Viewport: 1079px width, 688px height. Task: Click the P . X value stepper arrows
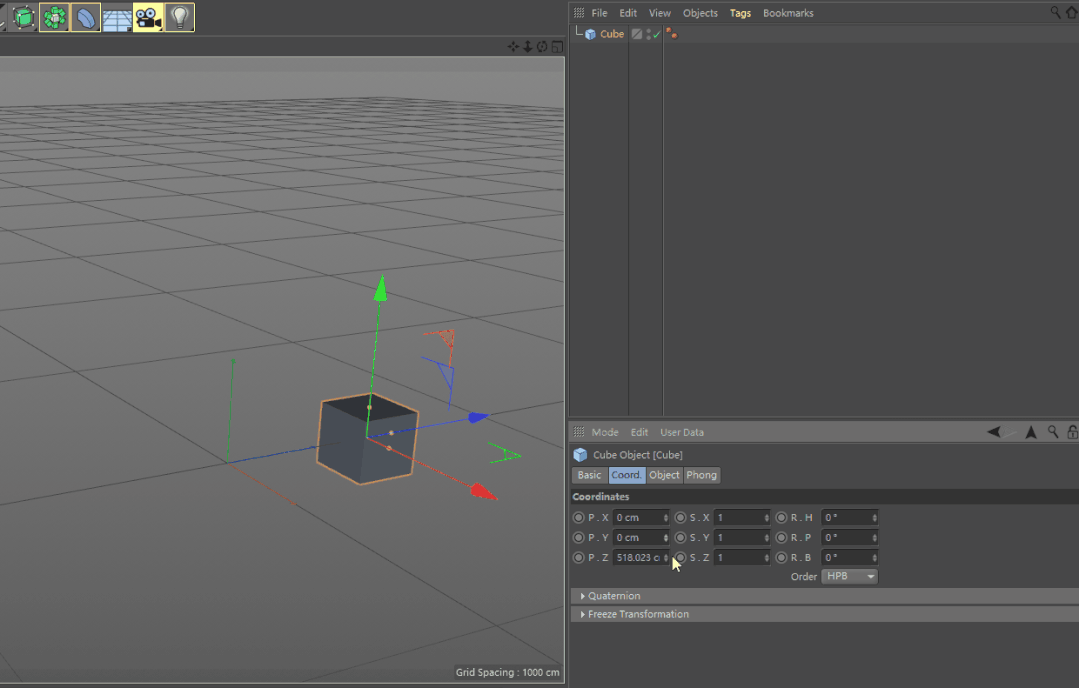pyautogui.click(x=665, y=517)
